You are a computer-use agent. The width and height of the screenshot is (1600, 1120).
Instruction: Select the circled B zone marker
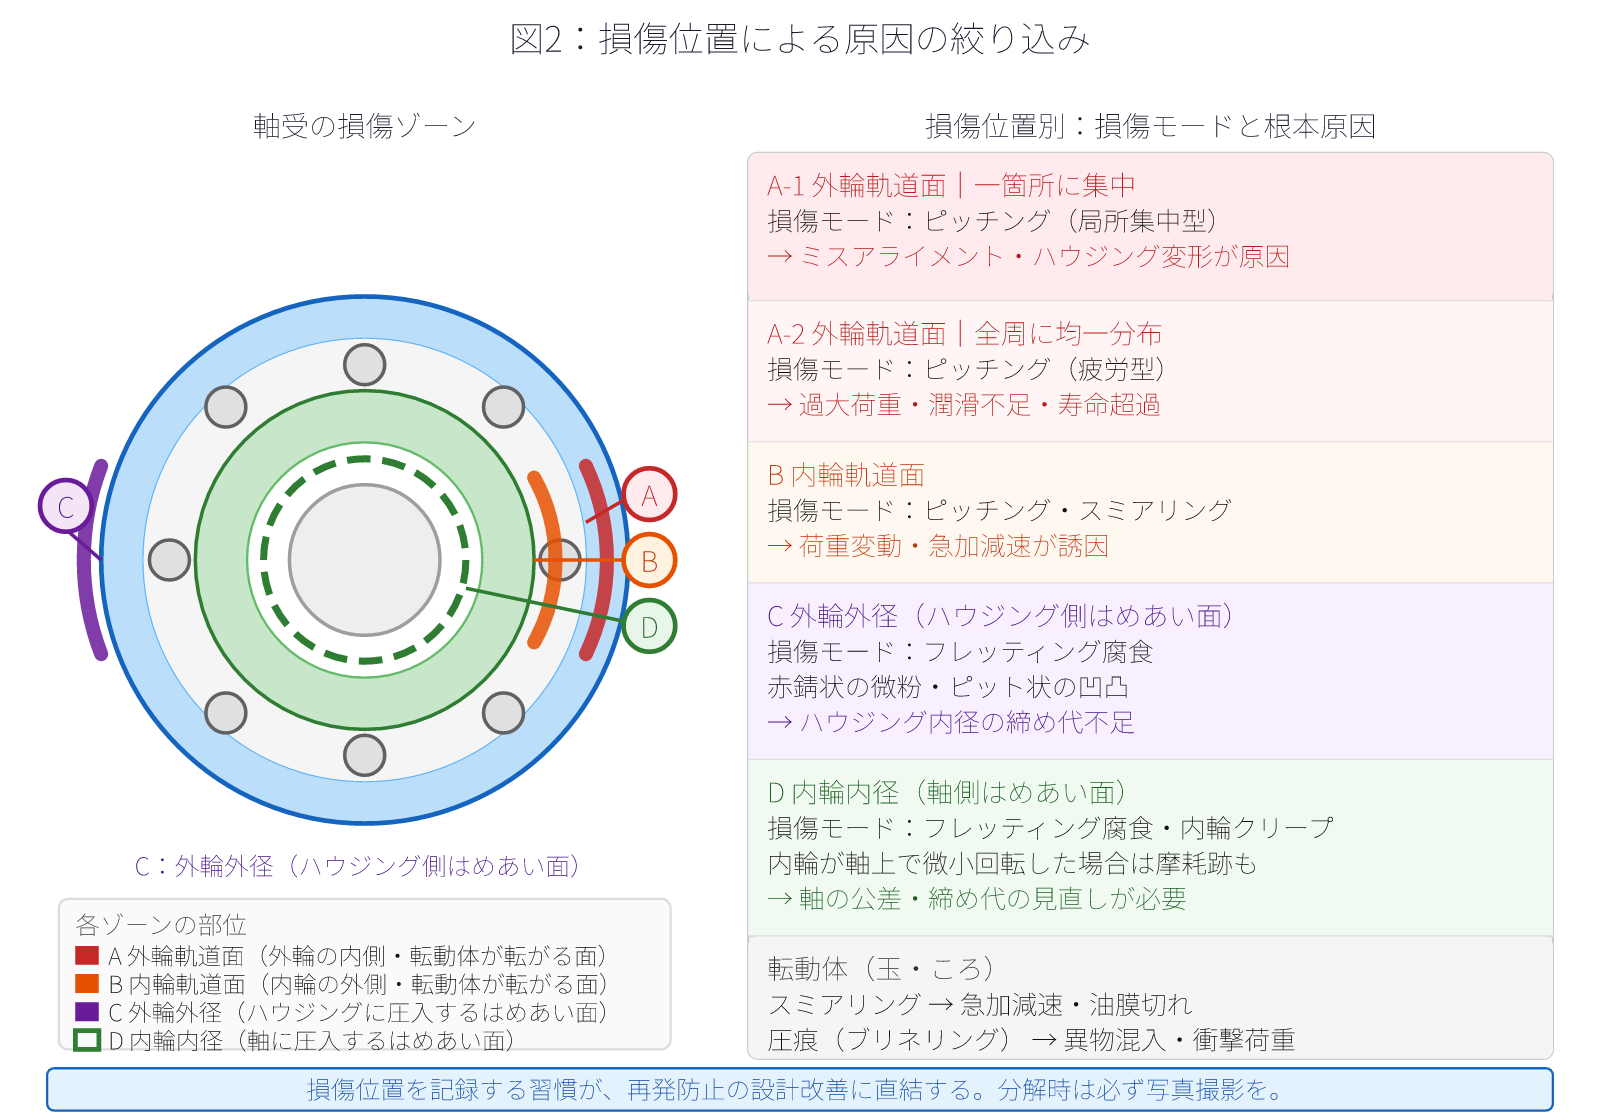[649, 559]
